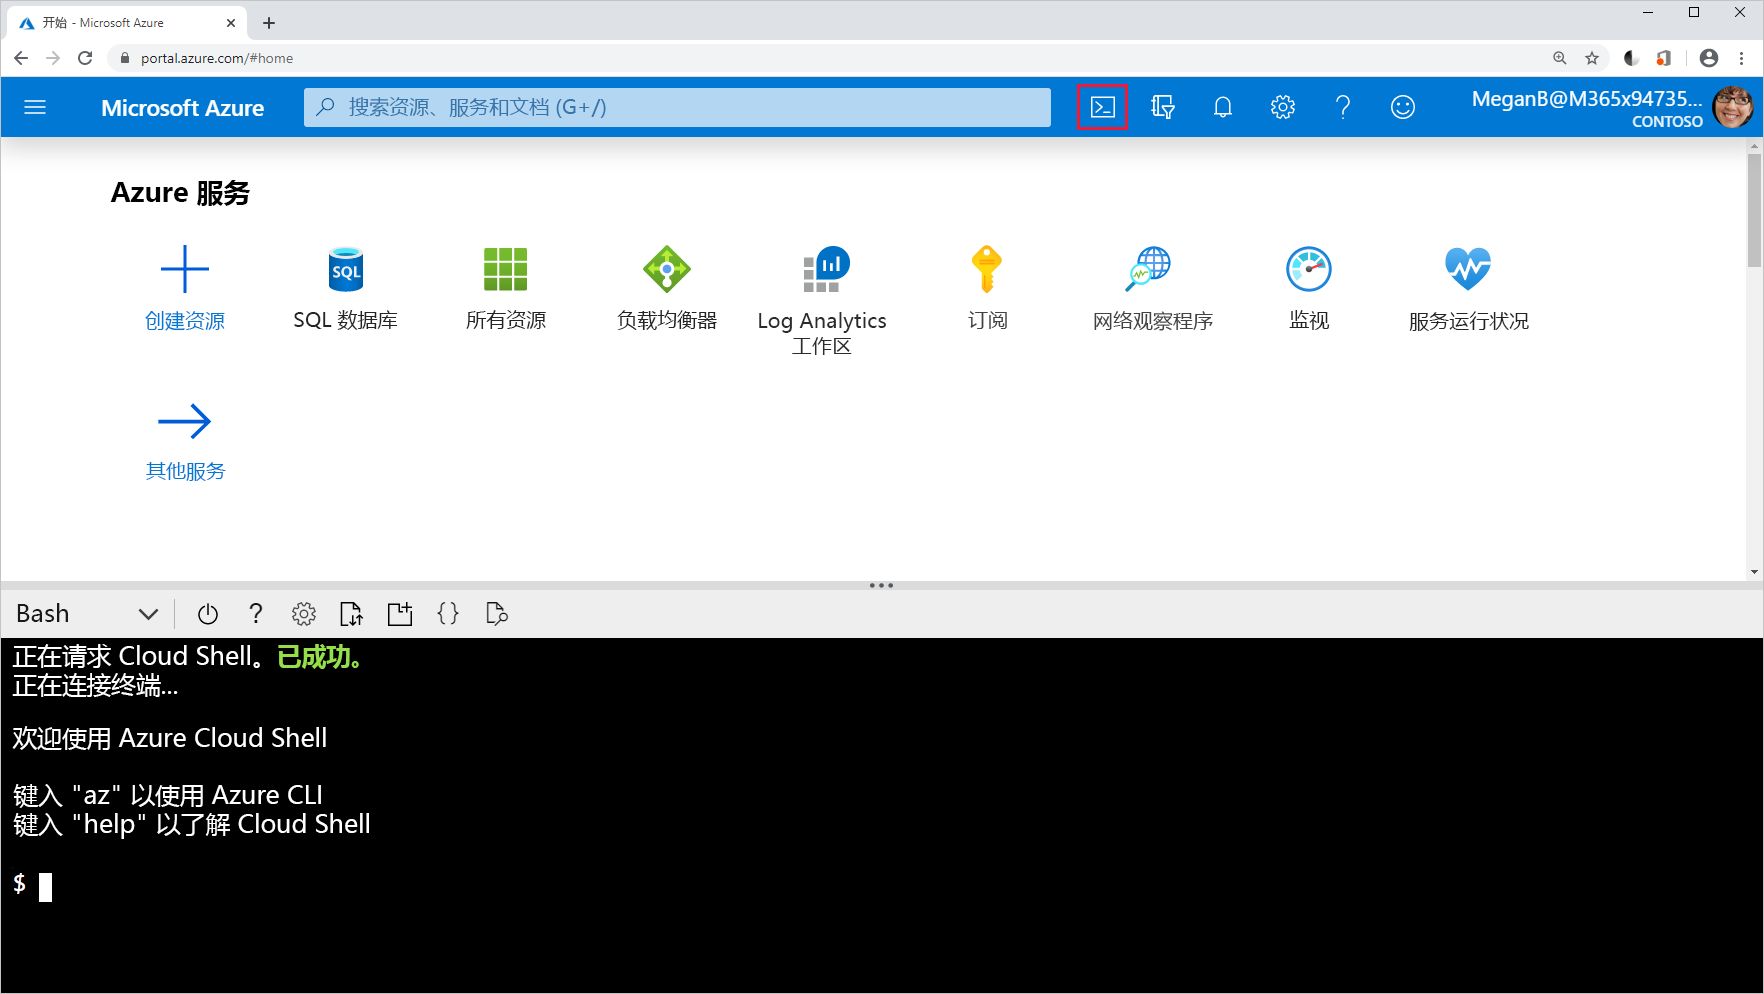Open the help question mark in header

[1342, 107]
